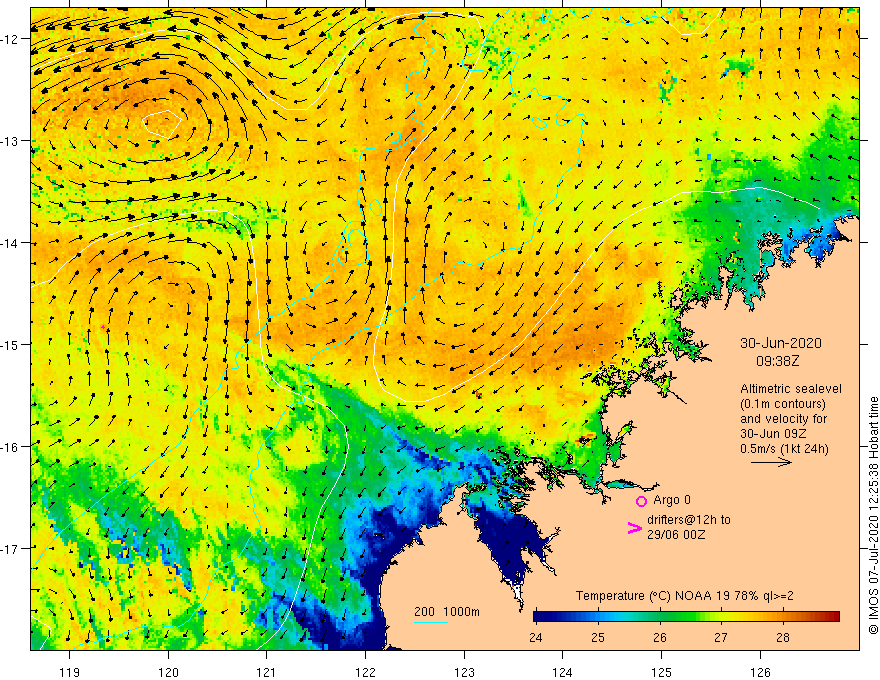This screenshot has height=680, width=880.
Task: Click the longitude axis label 124
Action: click(562, 672)
